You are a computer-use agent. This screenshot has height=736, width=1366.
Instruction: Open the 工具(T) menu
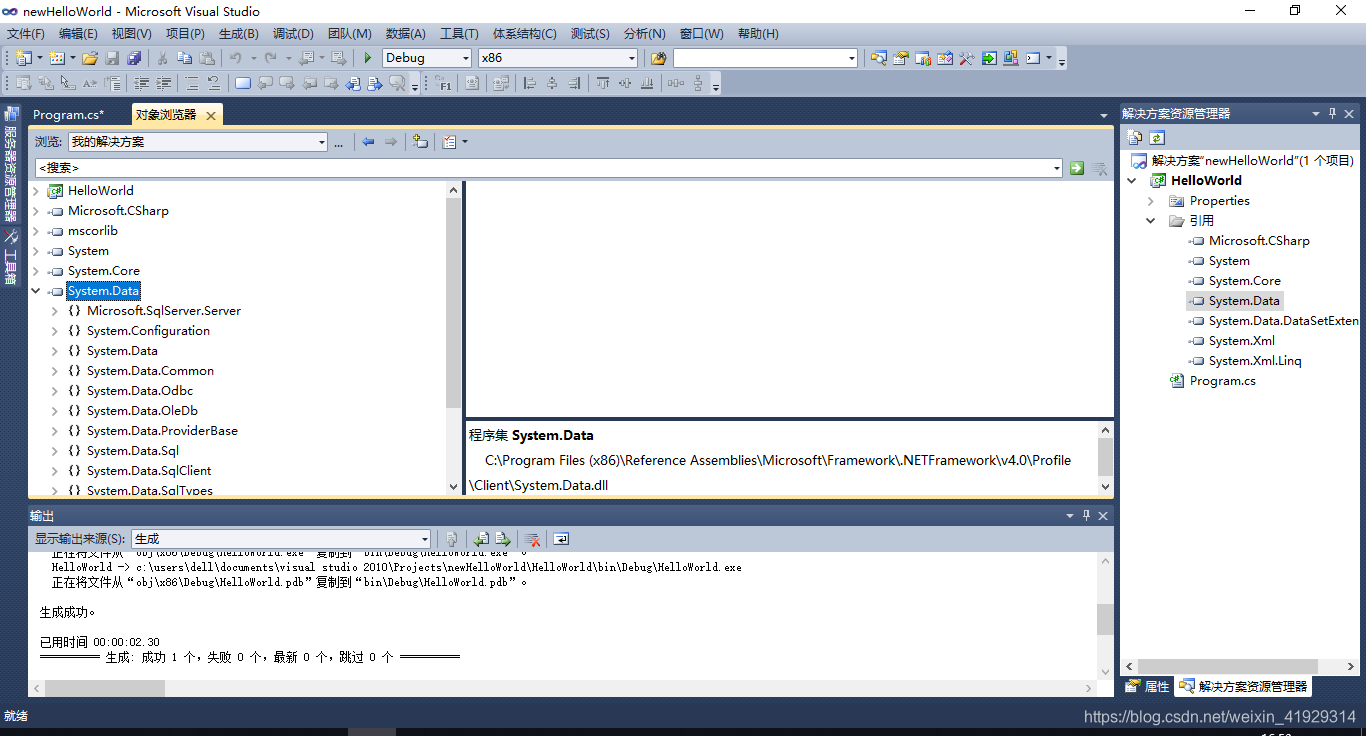[x=459, y=34]
